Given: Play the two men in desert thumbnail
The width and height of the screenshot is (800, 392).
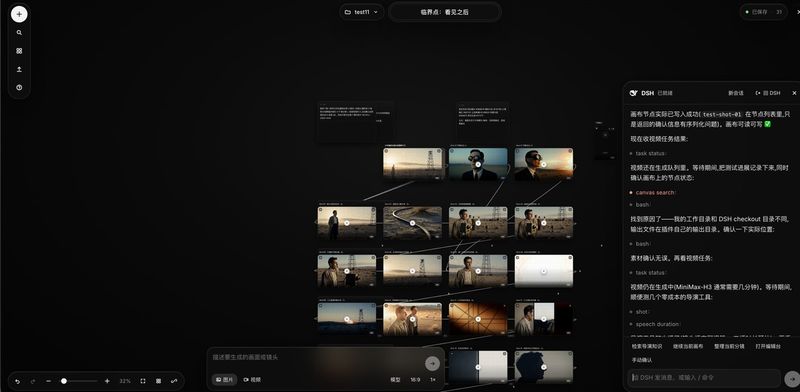Looking at the screenshot, I should coord(412,319).
